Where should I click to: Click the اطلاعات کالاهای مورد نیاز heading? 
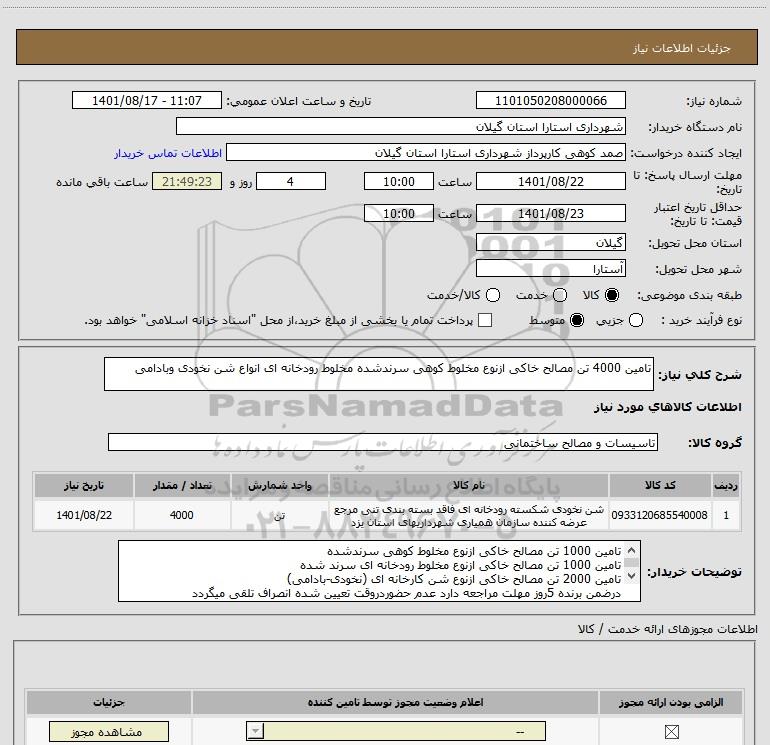pyautogui.click(x=667, y=407)
